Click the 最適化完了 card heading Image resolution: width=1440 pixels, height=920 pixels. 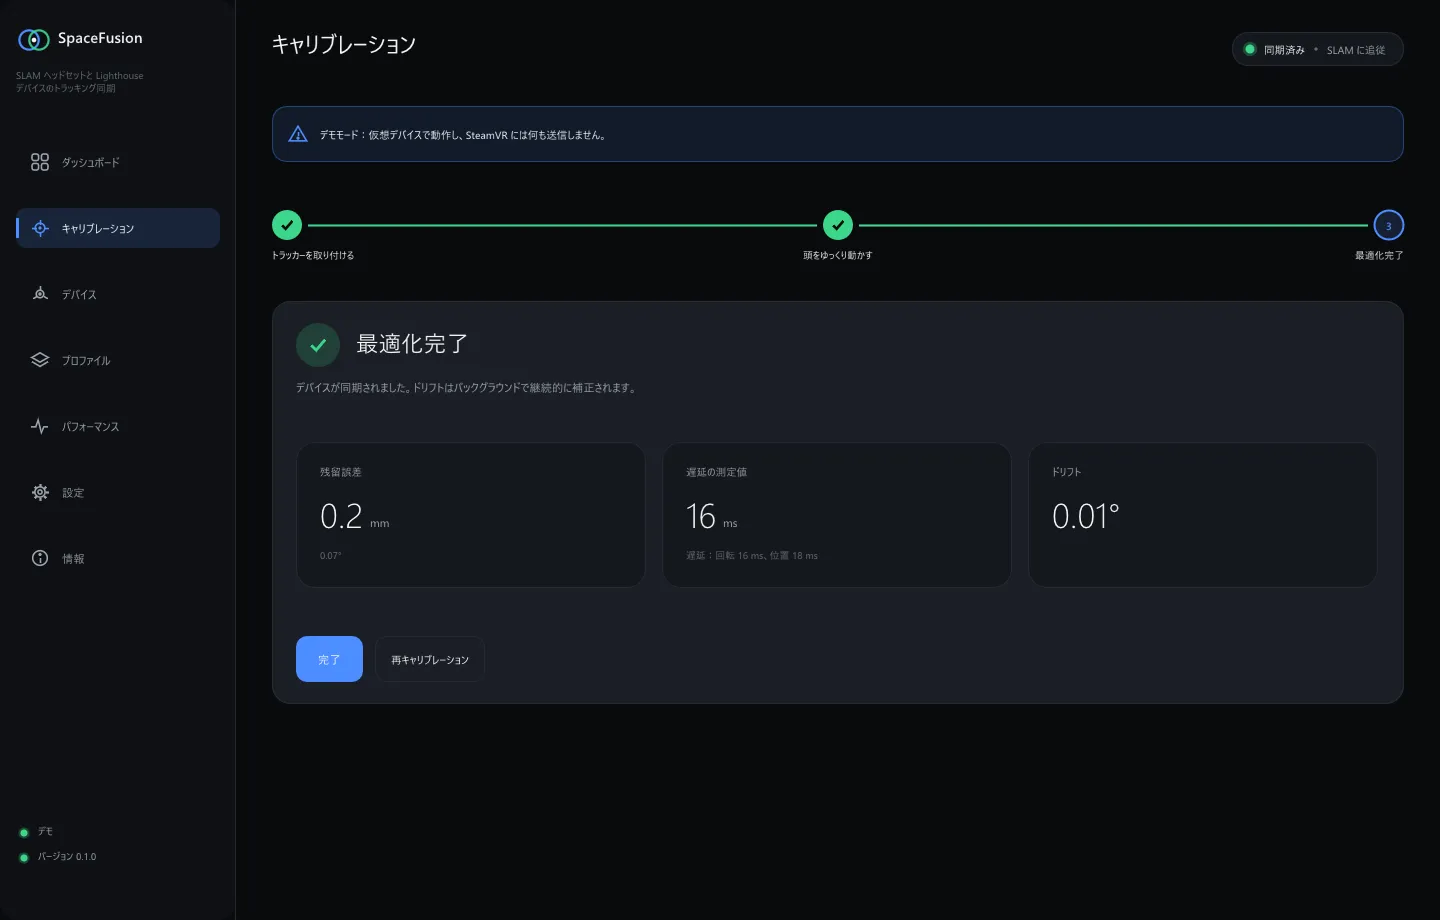(x=412, y=344)
